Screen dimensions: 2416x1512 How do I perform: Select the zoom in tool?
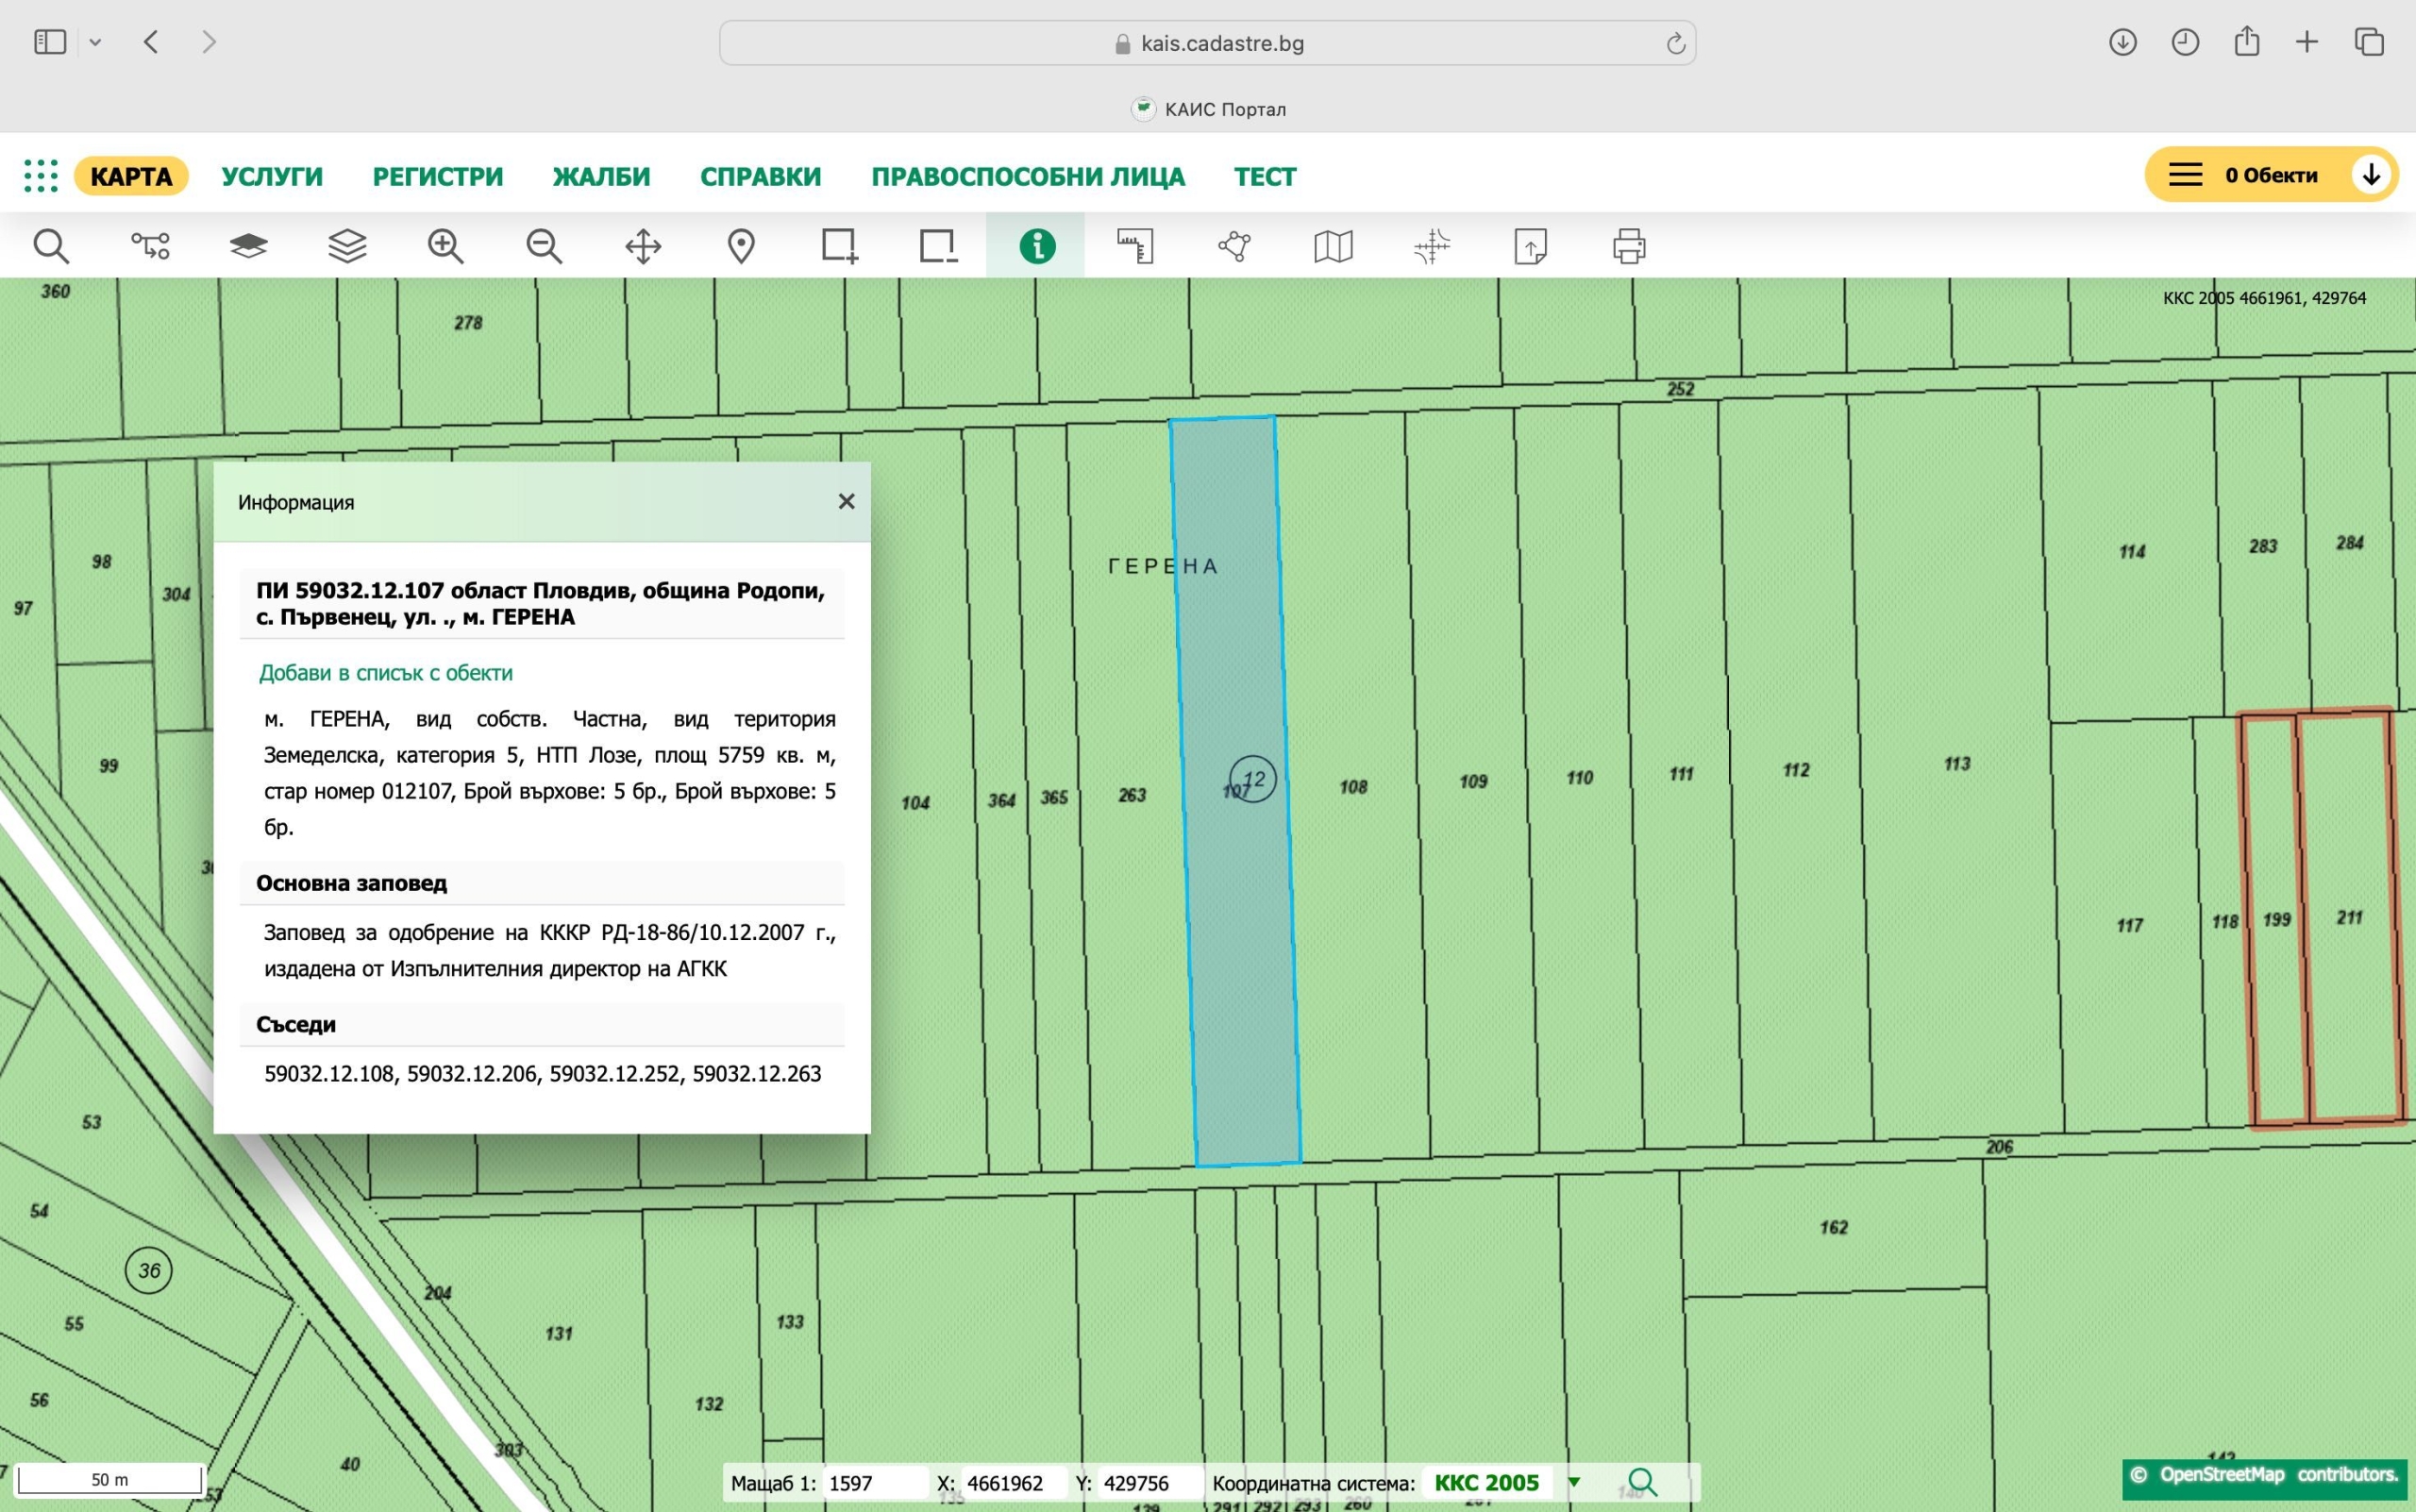(x=445, y=246)
